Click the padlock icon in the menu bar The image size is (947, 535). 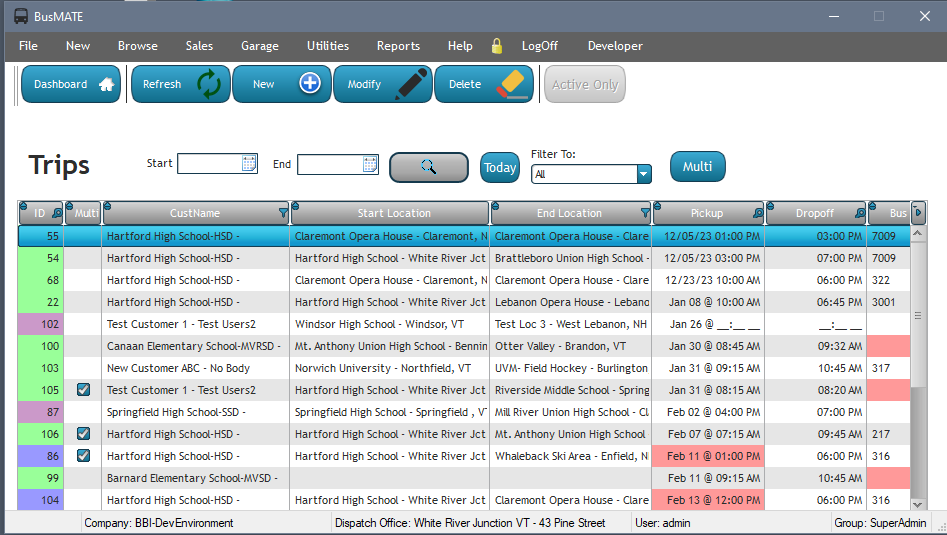pyautogui.click(x=497, y=46)
